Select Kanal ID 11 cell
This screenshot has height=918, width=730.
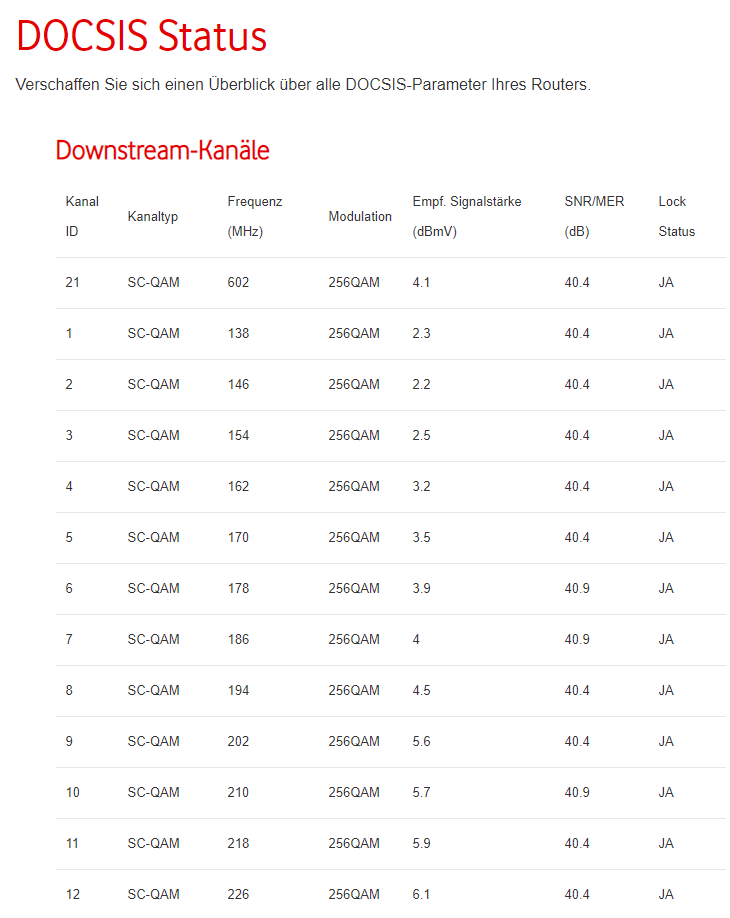click(73, 842)
